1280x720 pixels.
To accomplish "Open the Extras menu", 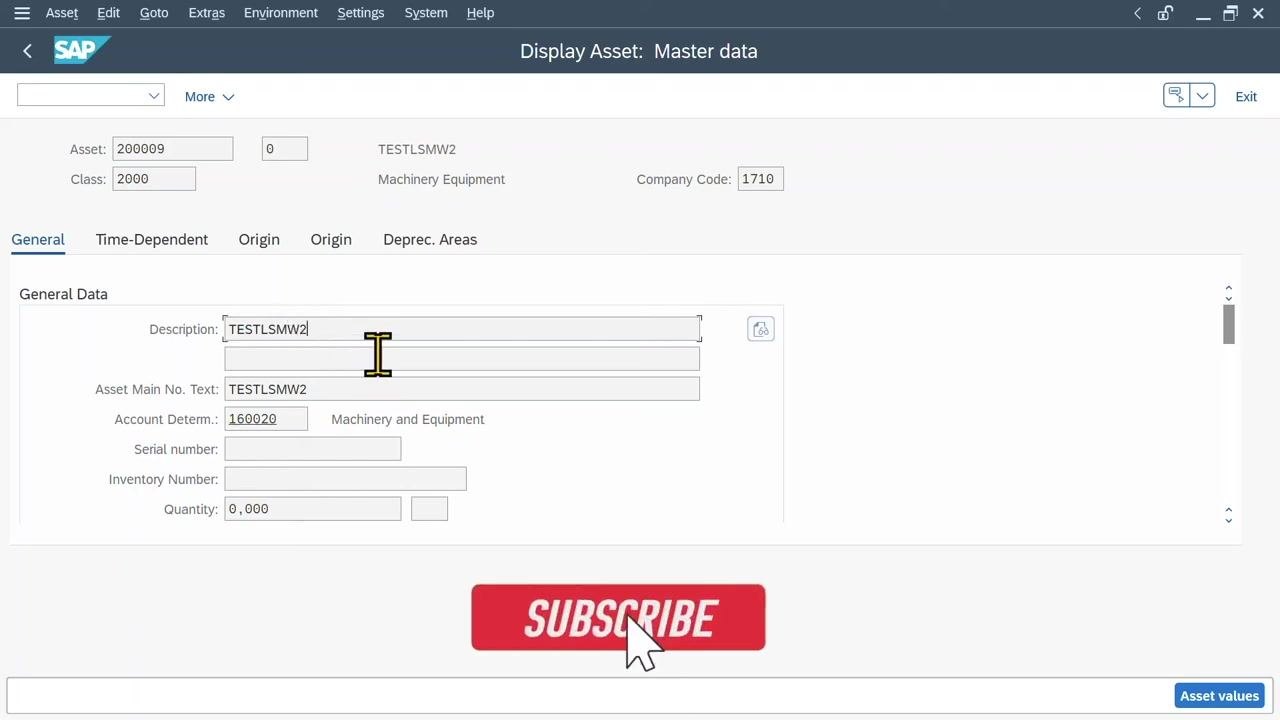I will pos(206,13).
